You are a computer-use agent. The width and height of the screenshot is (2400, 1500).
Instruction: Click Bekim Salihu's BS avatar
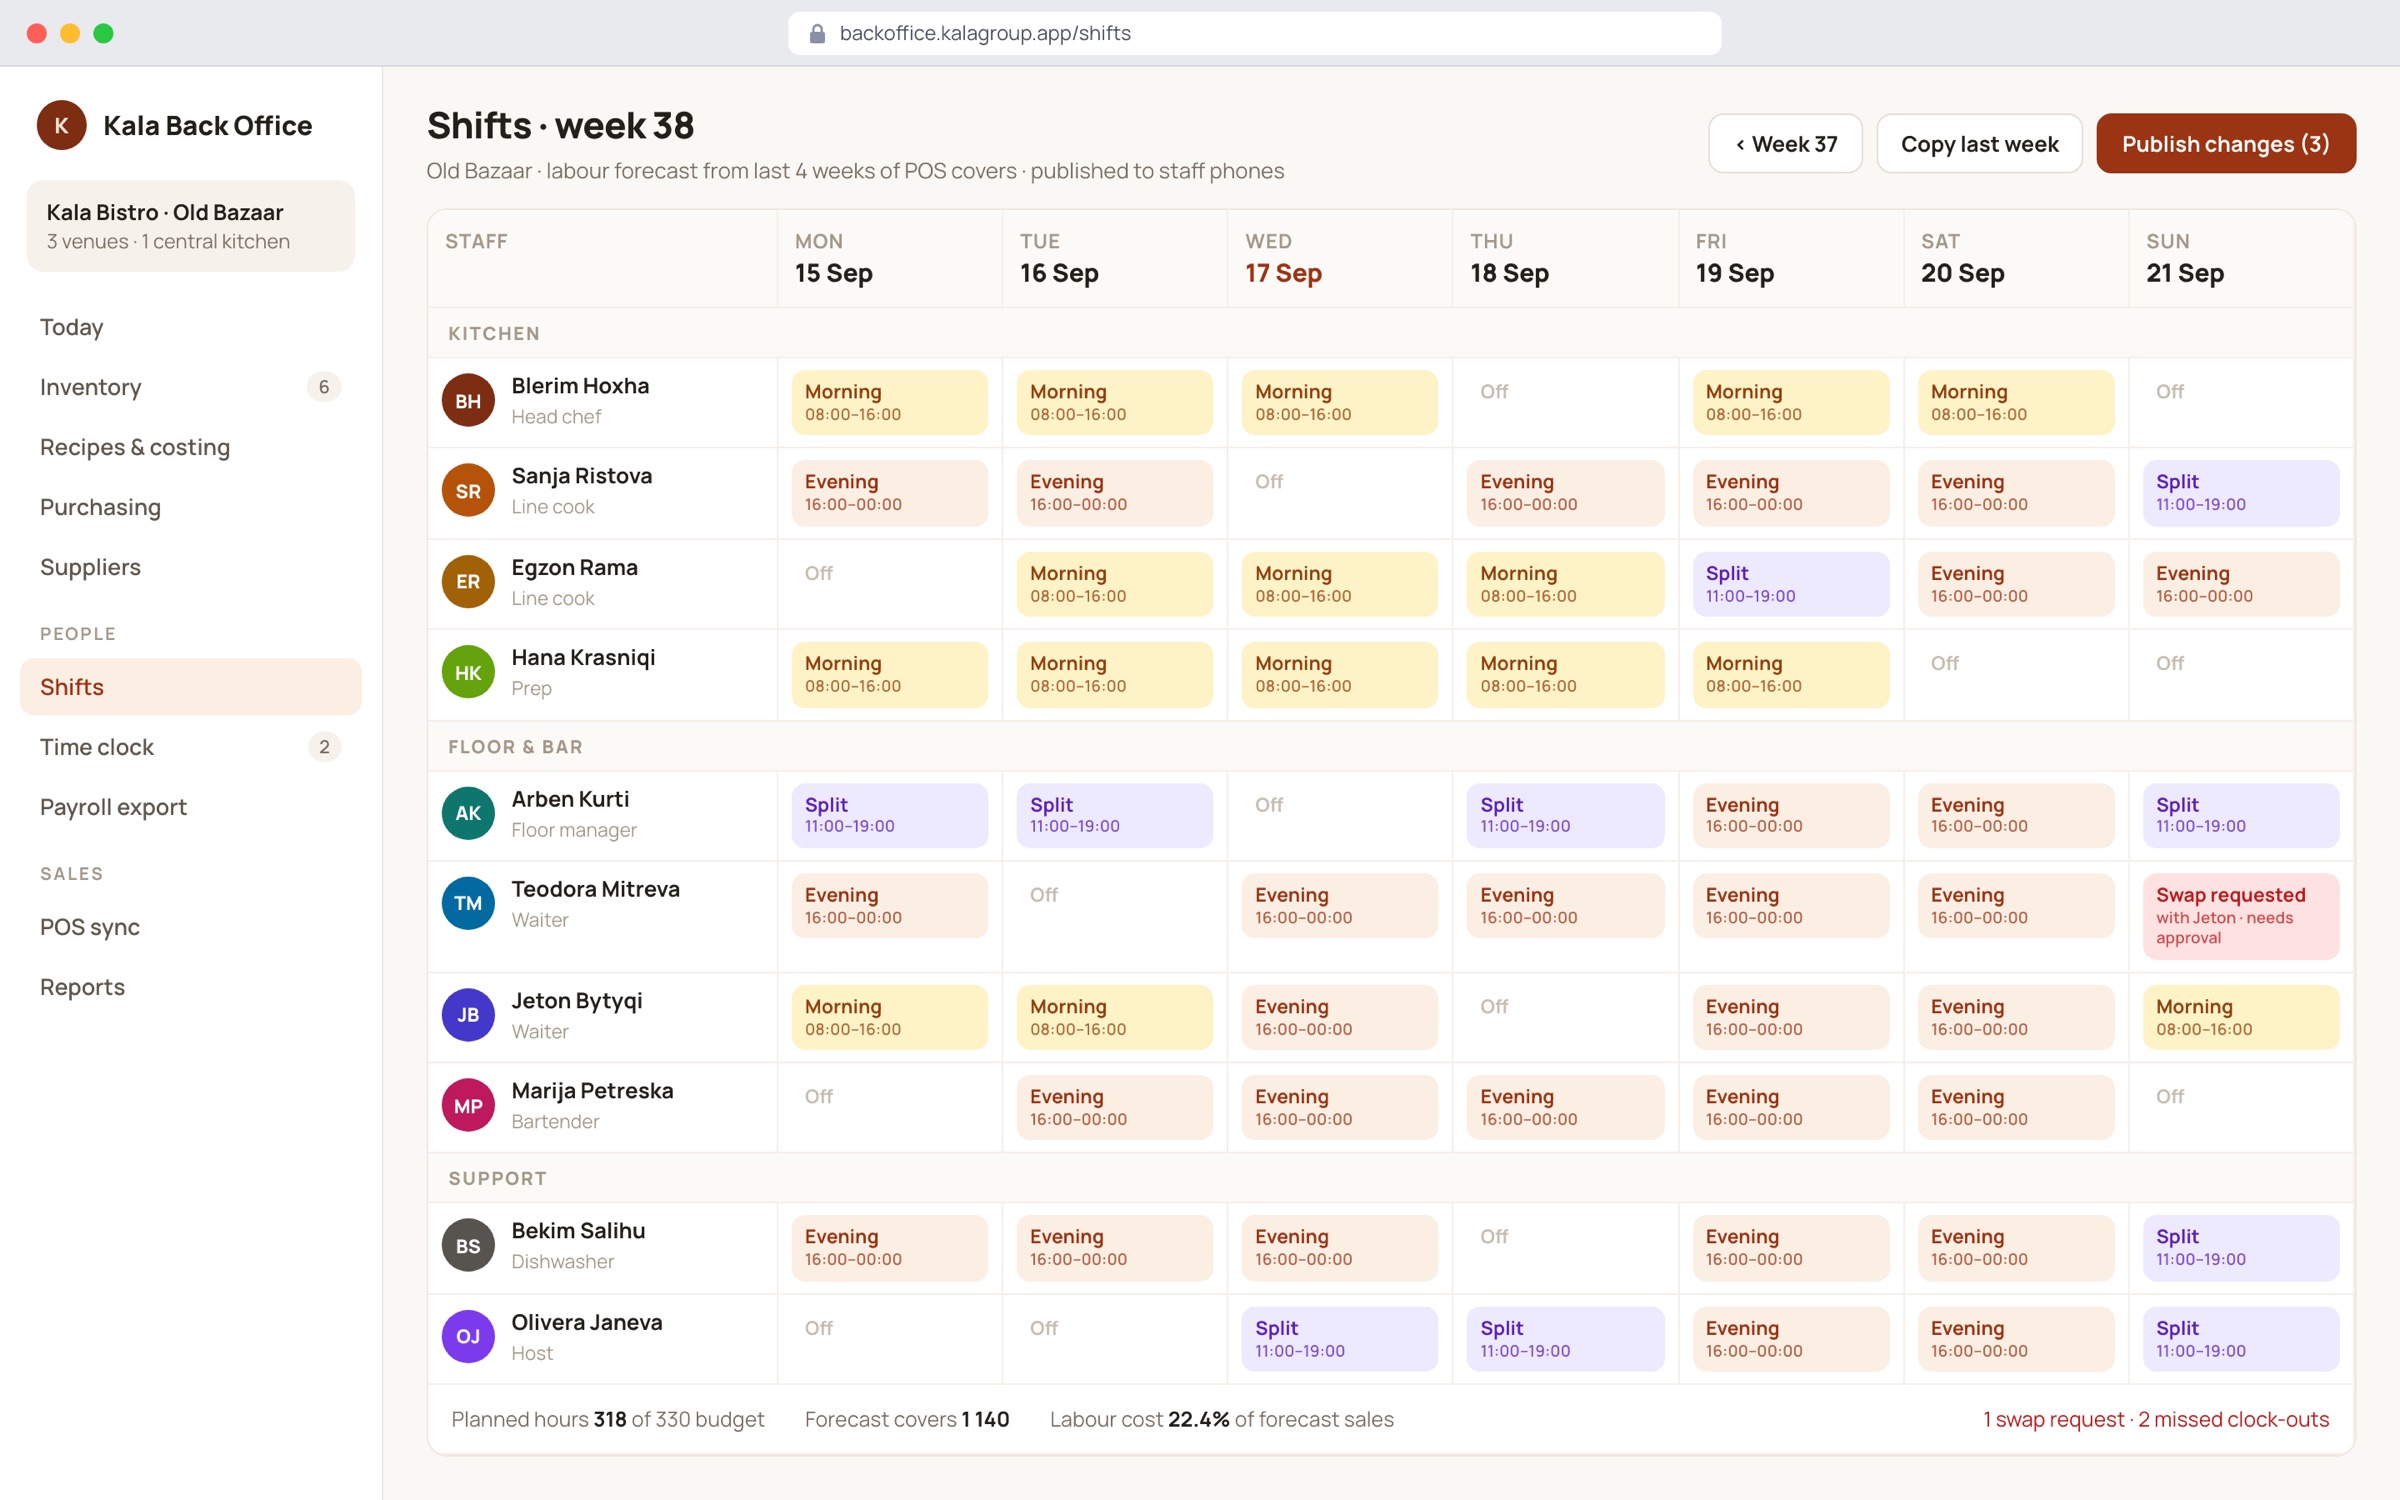pos(468,1246)
